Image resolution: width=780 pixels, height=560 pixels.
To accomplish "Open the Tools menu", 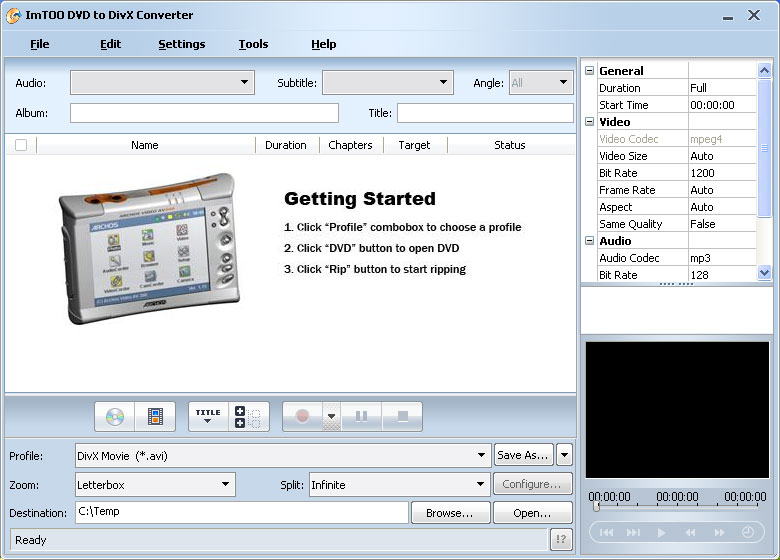I will click(253, 44).
